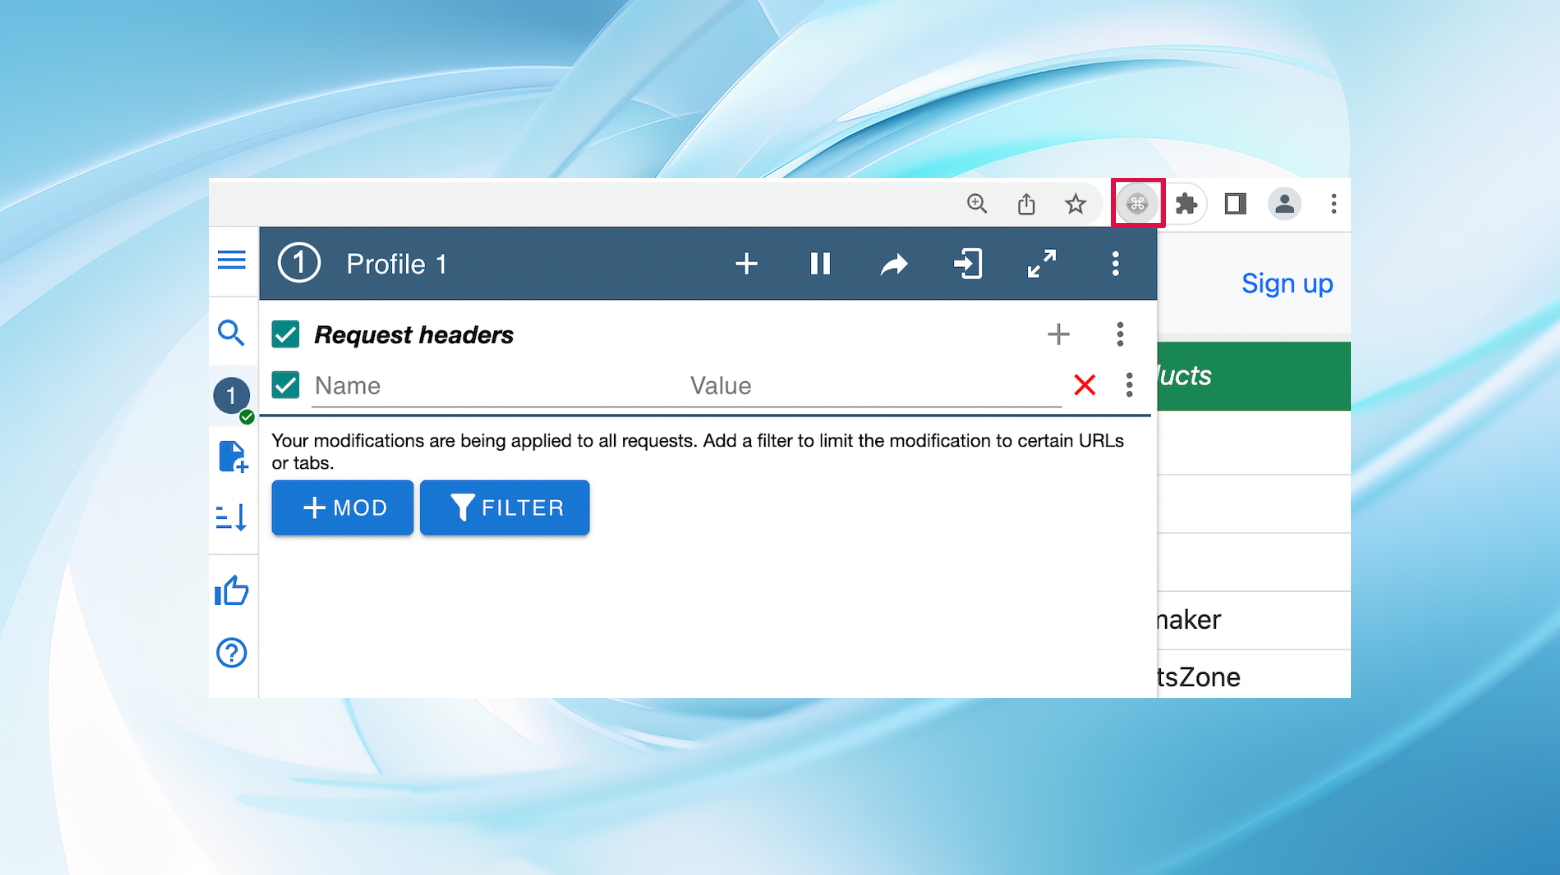Expand ModHeader to full tab view
This screenshot has width=1560, height=875.
(x=1042, y=264)
